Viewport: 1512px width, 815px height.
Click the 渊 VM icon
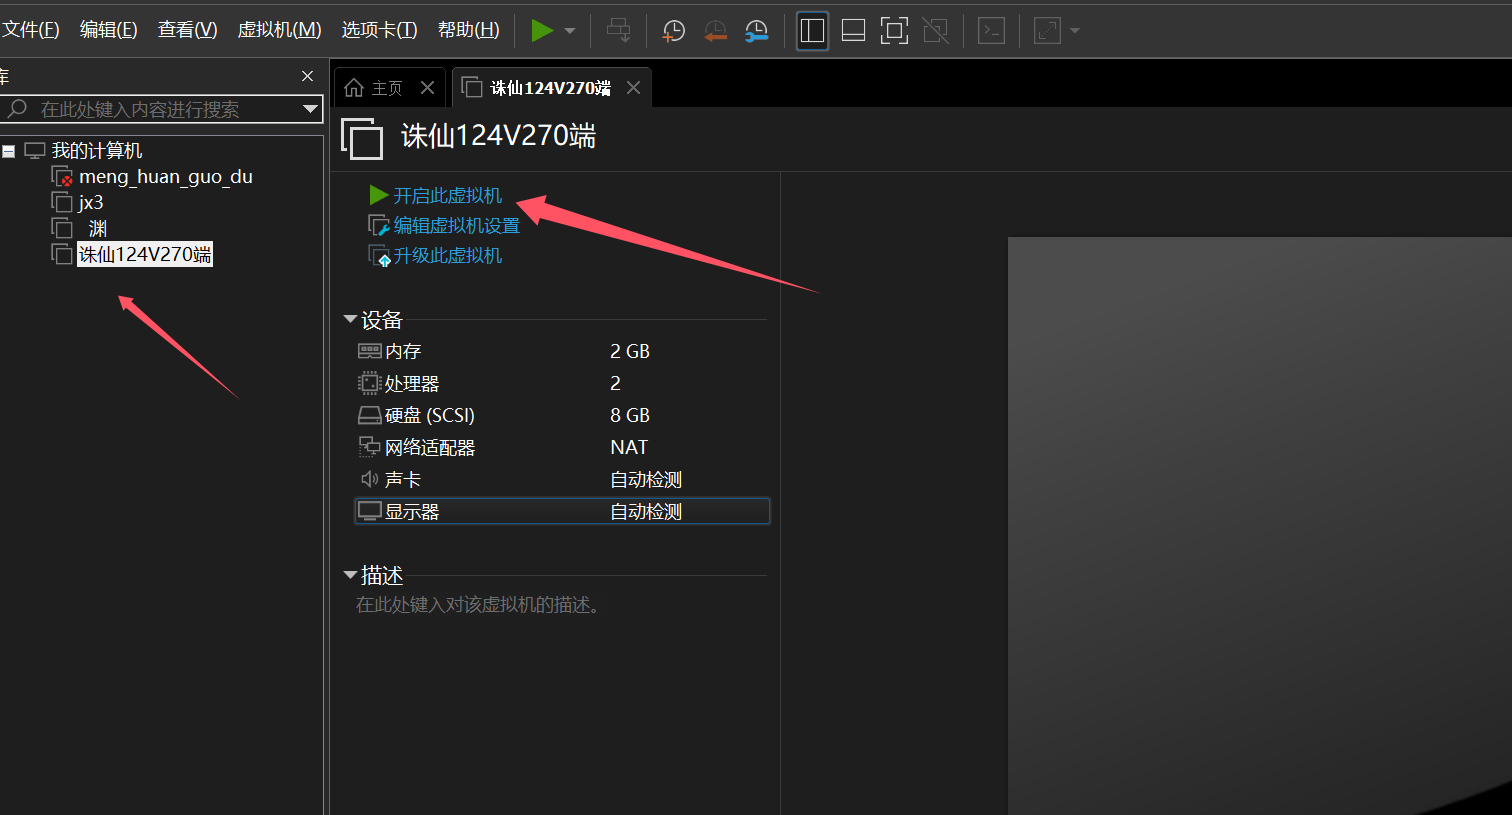click(x=62, y=228)
